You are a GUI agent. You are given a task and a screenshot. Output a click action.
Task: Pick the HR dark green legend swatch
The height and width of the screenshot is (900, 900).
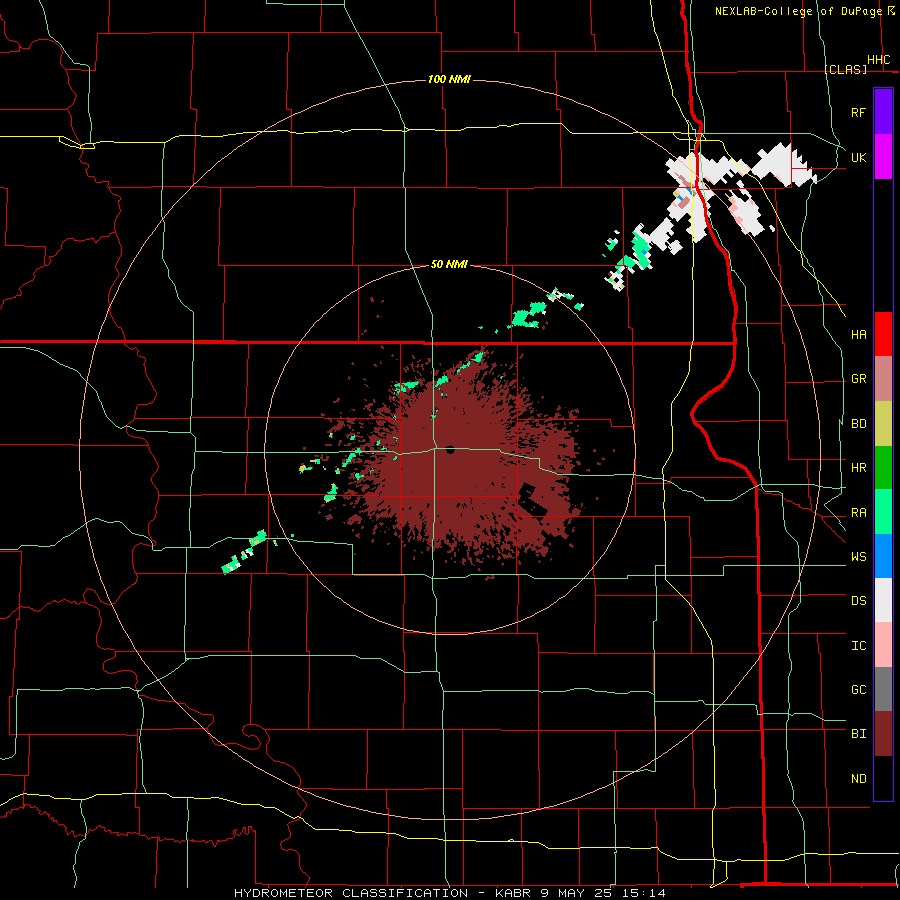[x=883, y=467]
